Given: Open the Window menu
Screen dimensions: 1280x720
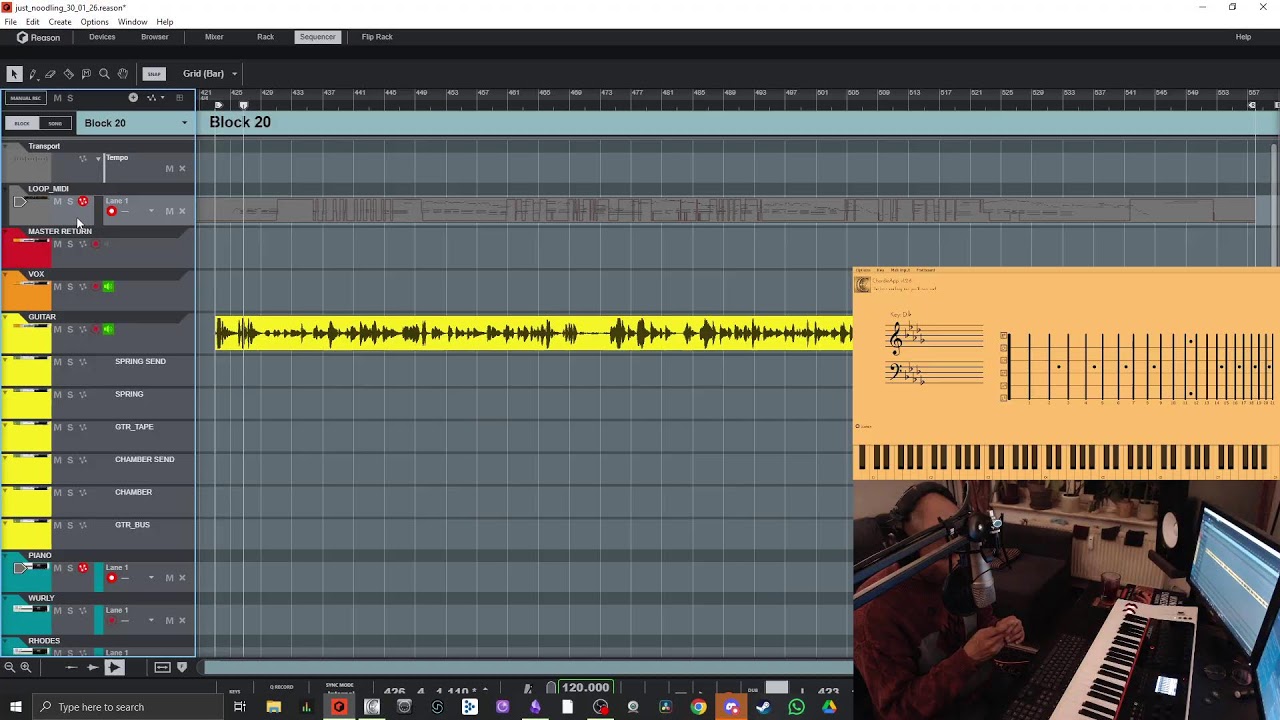Looking at the screenshot, I should tap(132, 22).
